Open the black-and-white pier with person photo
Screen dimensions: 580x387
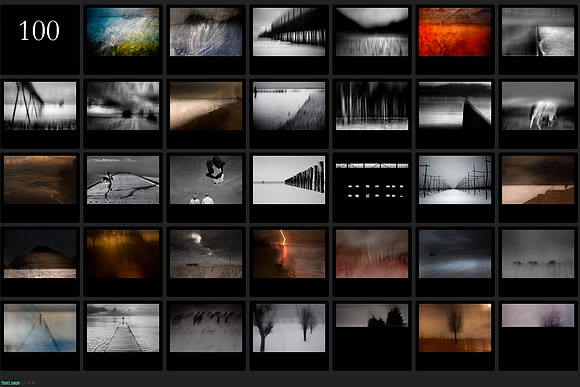point(123,328)
